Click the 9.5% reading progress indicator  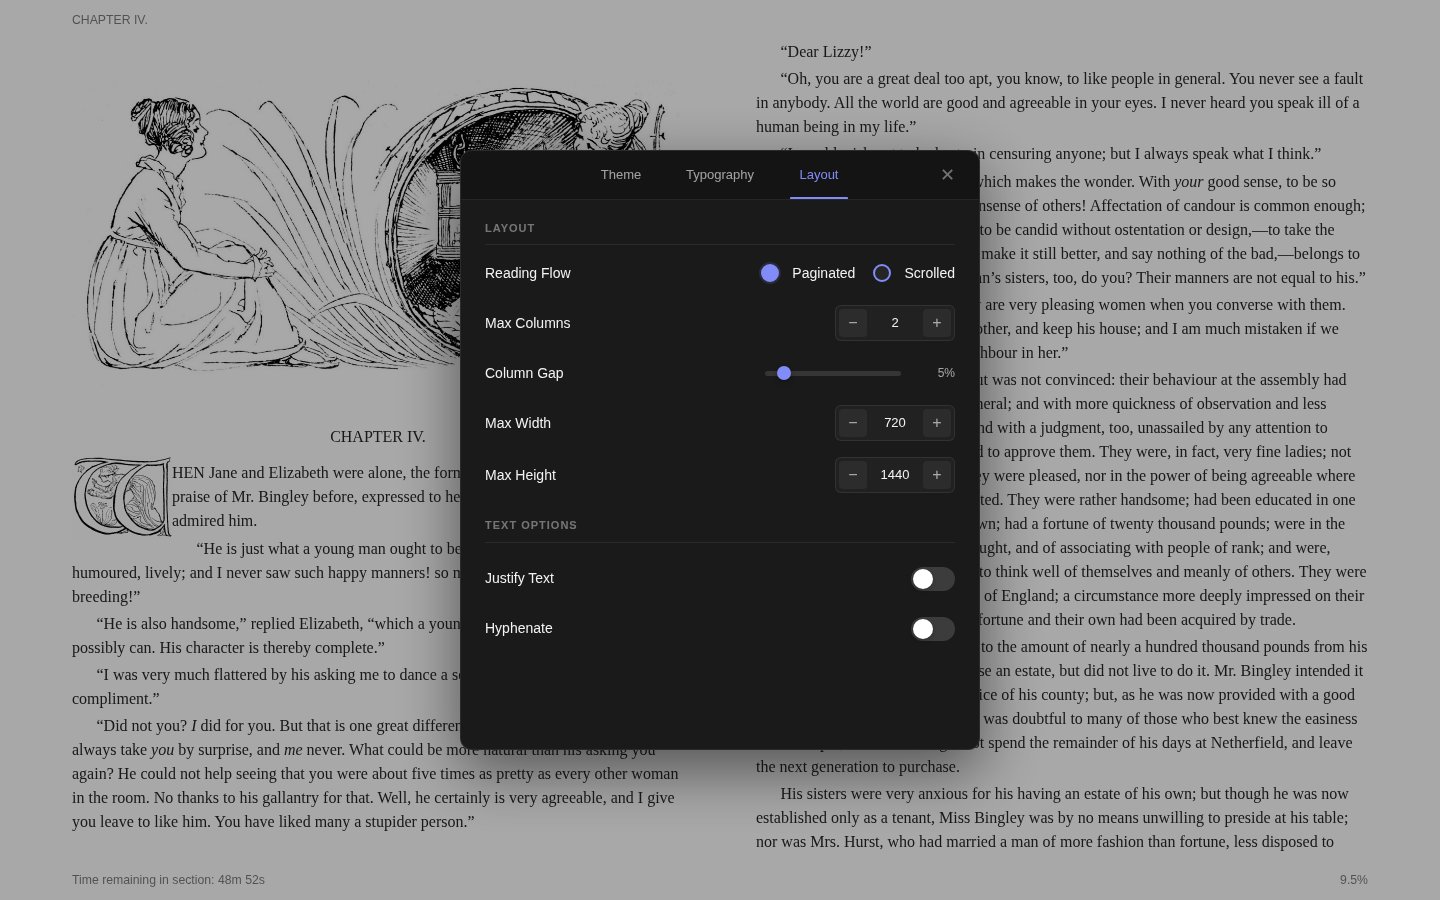coord(1354,880)
